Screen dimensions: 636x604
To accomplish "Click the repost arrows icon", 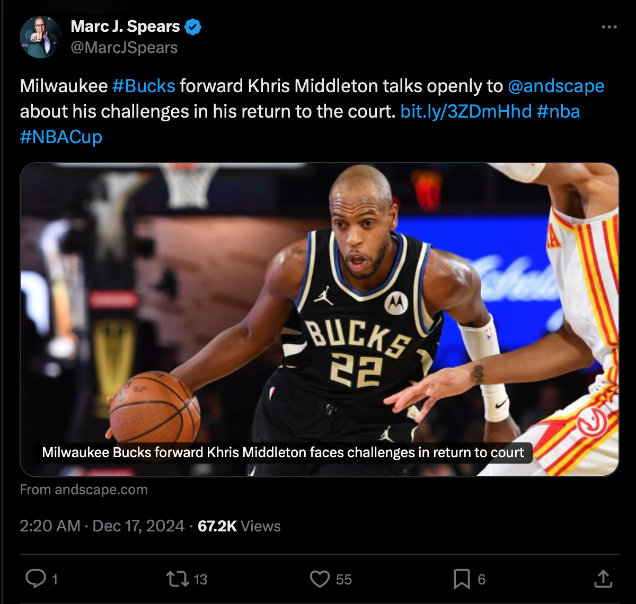I will [178, 579].
